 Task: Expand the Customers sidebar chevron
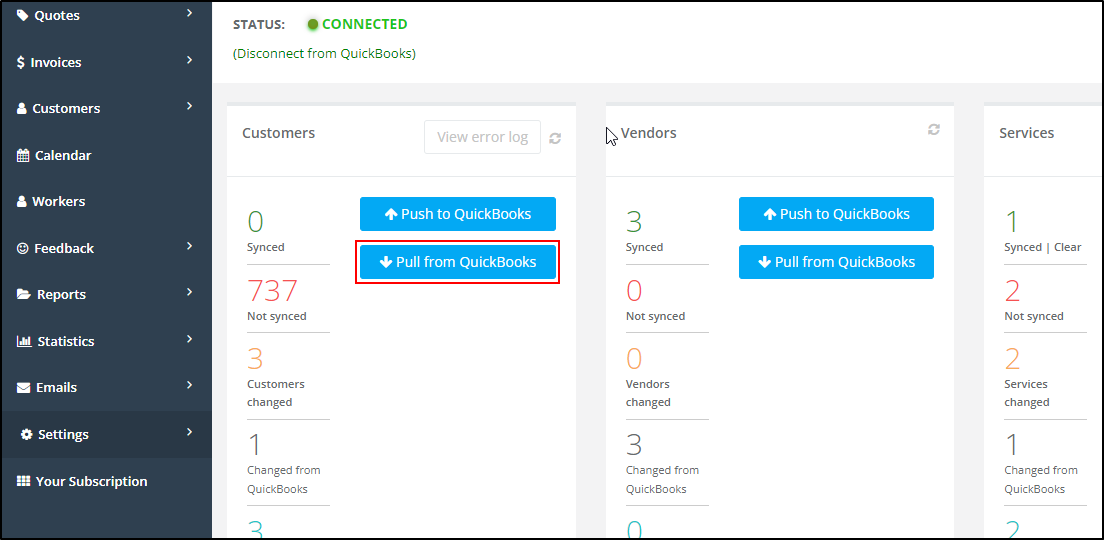point(189,106)
